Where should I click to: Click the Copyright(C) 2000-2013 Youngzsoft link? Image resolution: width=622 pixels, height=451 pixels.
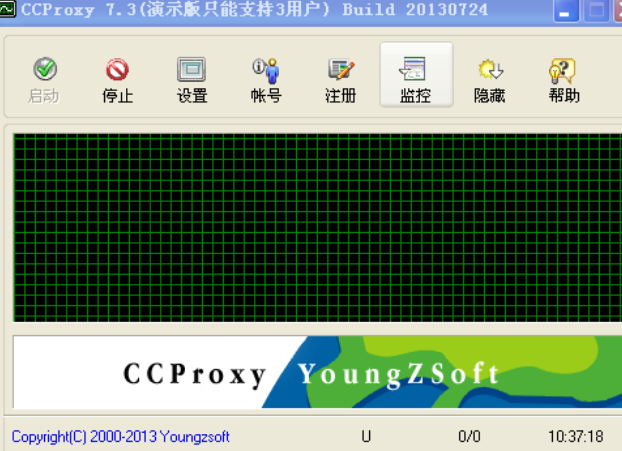click(x=121, y=437)
